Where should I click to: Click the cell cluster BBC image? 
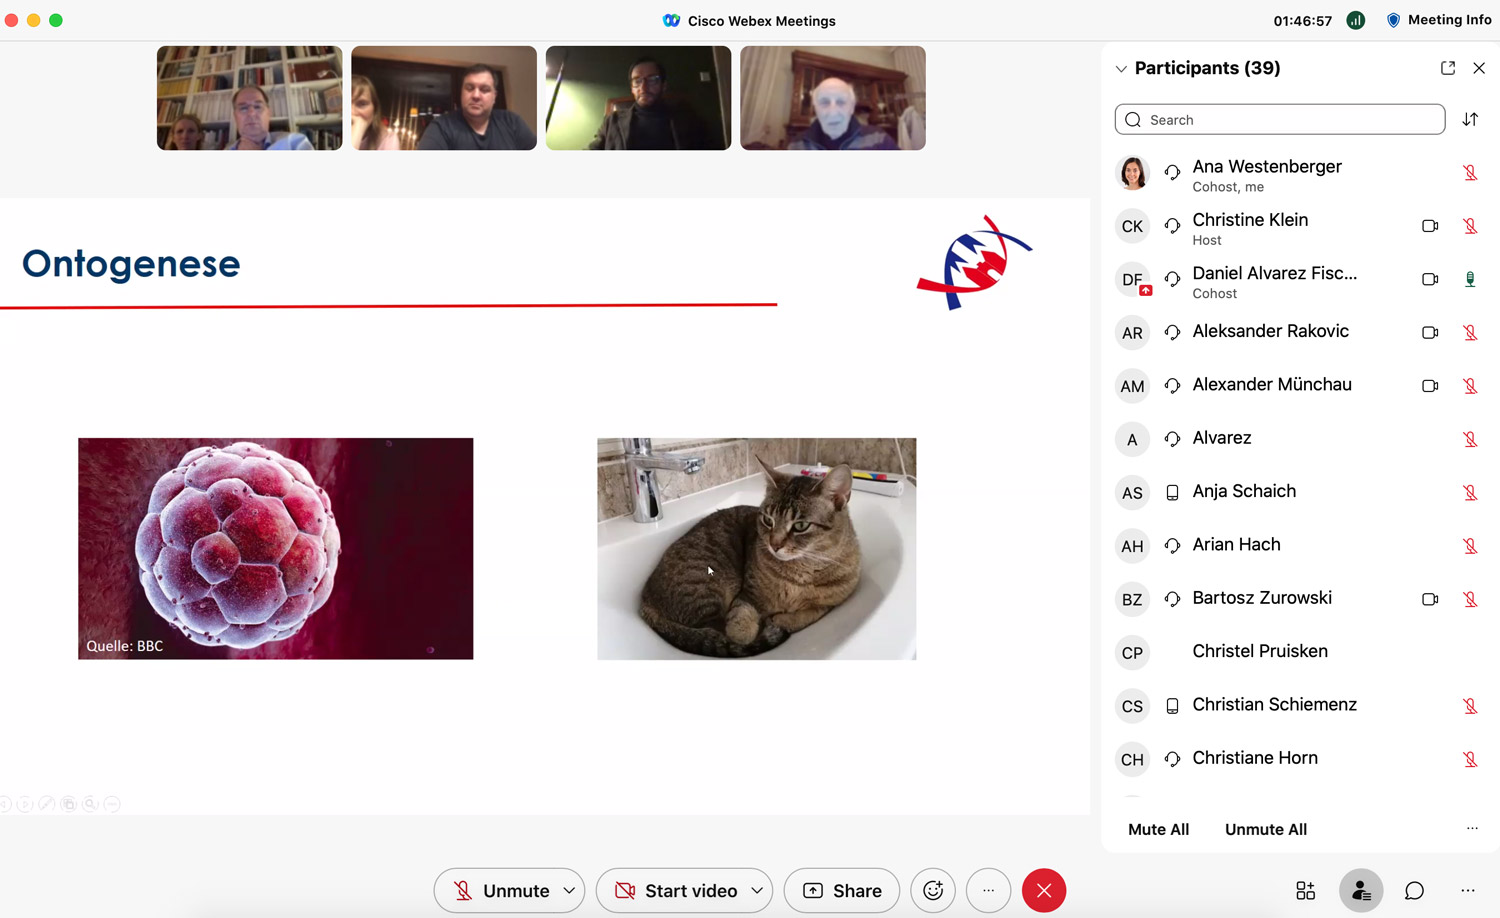tap(276, 549)
